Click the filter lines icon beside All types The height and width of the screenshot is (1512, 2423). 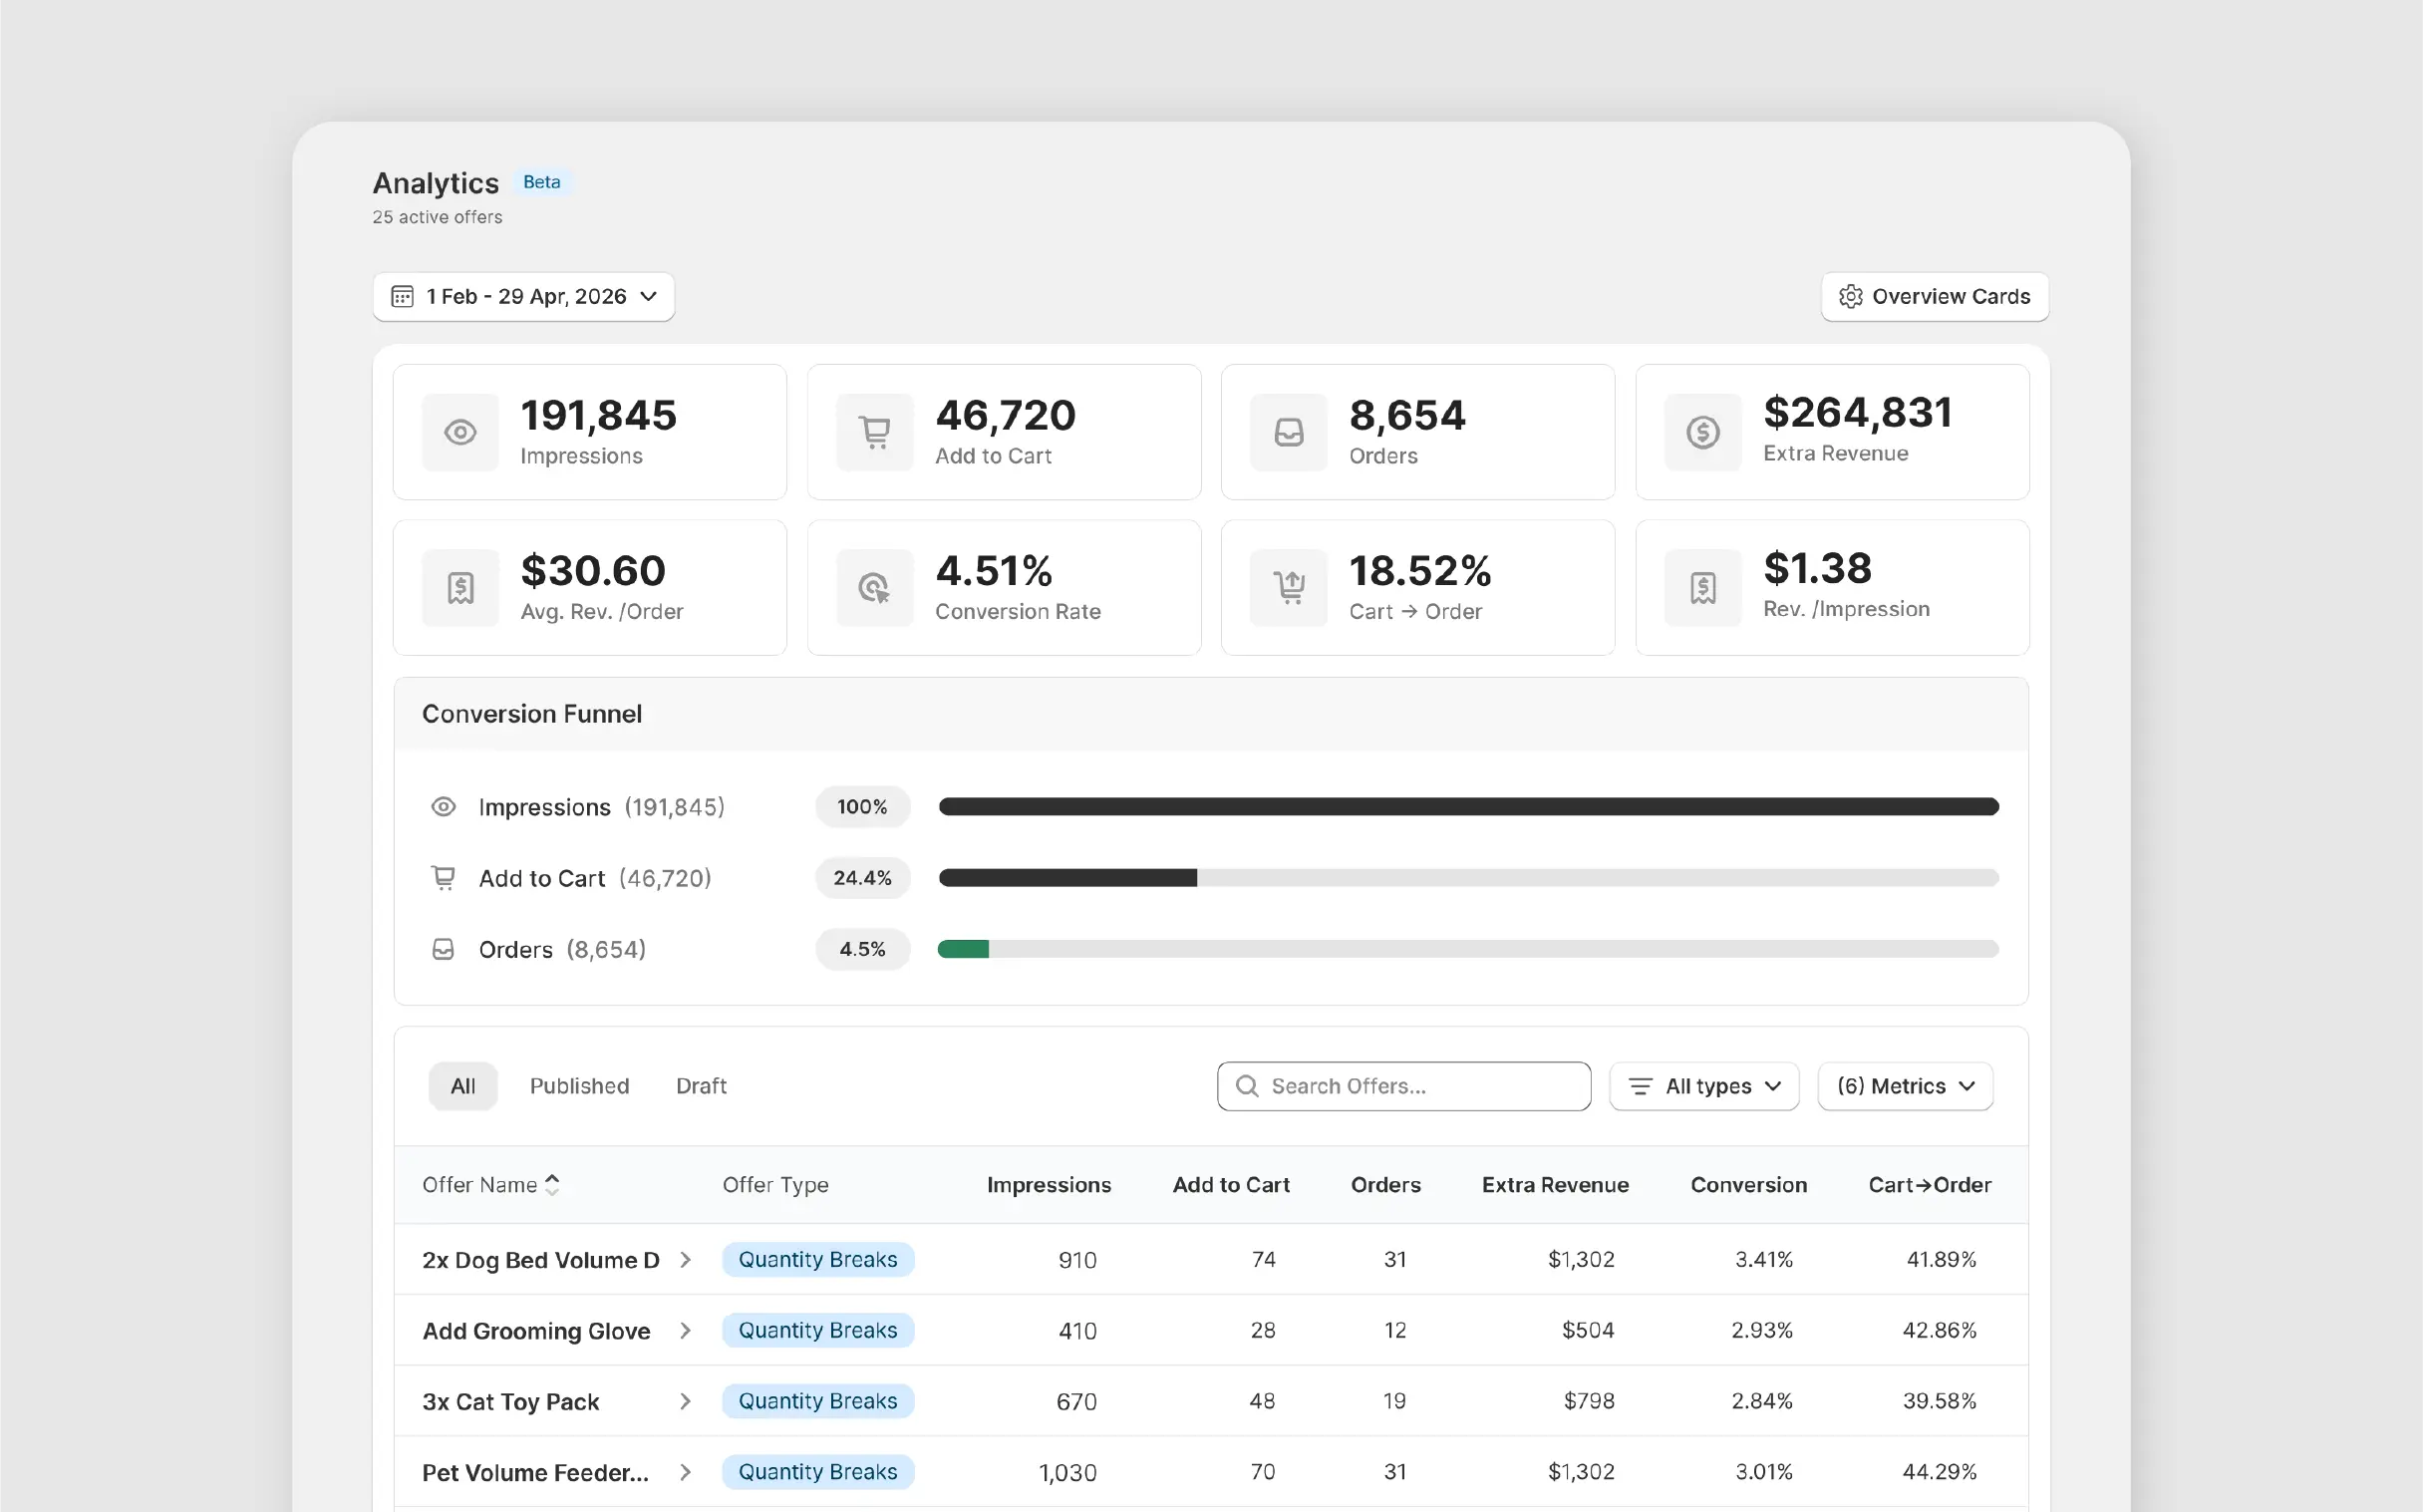point(1640,1086)
